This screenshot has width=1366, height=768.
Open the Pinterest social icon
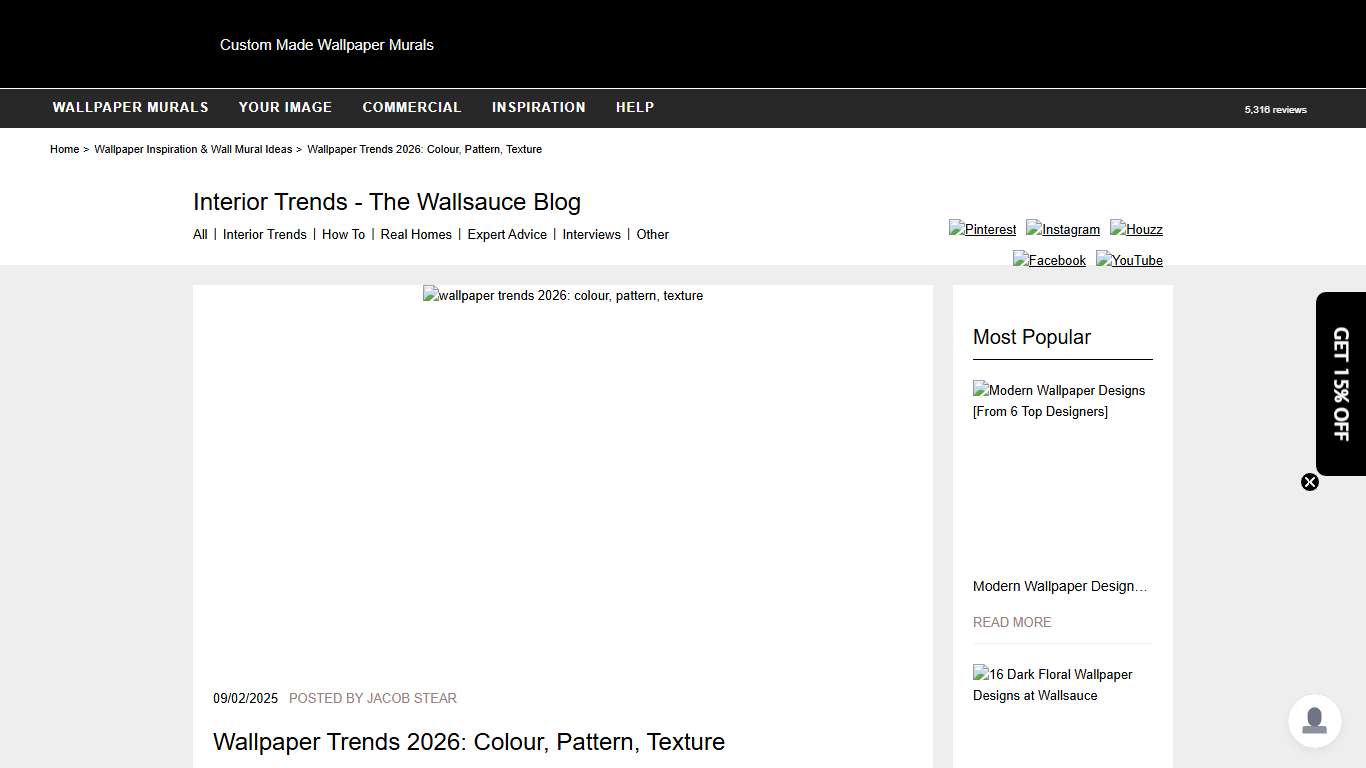pos(982,229)
